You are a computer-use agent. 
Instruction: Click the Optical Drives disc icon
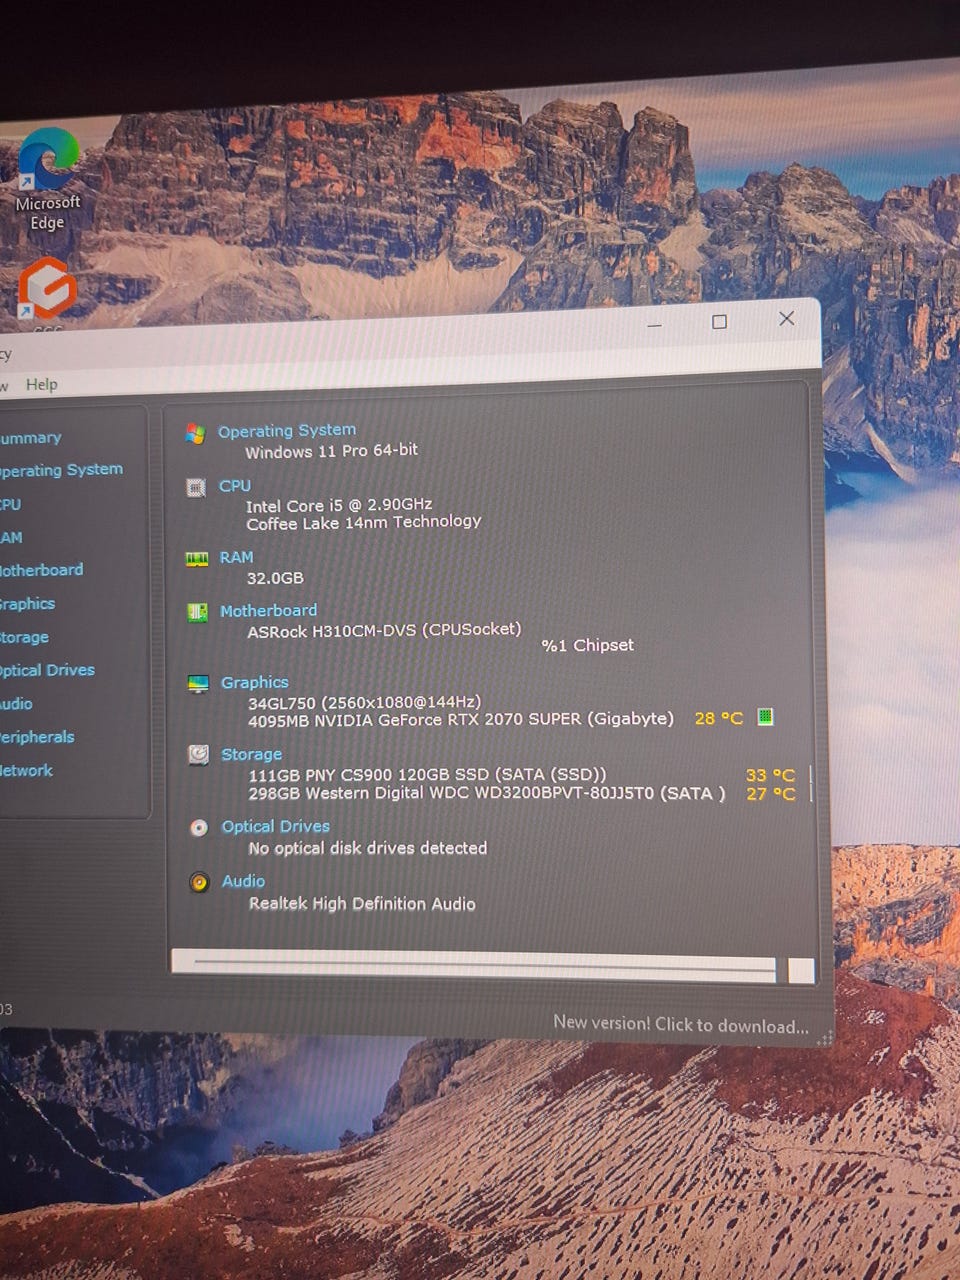click(199, 828)
